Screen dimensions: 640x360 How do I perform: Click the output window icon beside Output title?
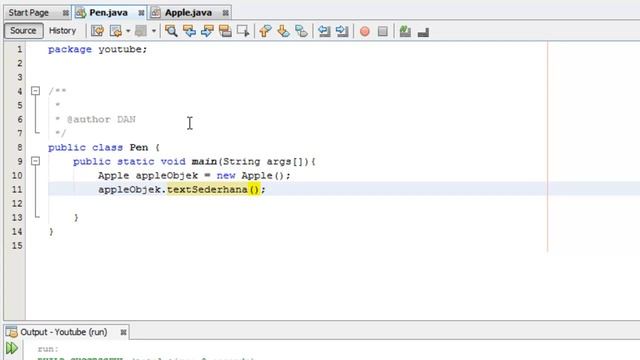pos(11,332)
